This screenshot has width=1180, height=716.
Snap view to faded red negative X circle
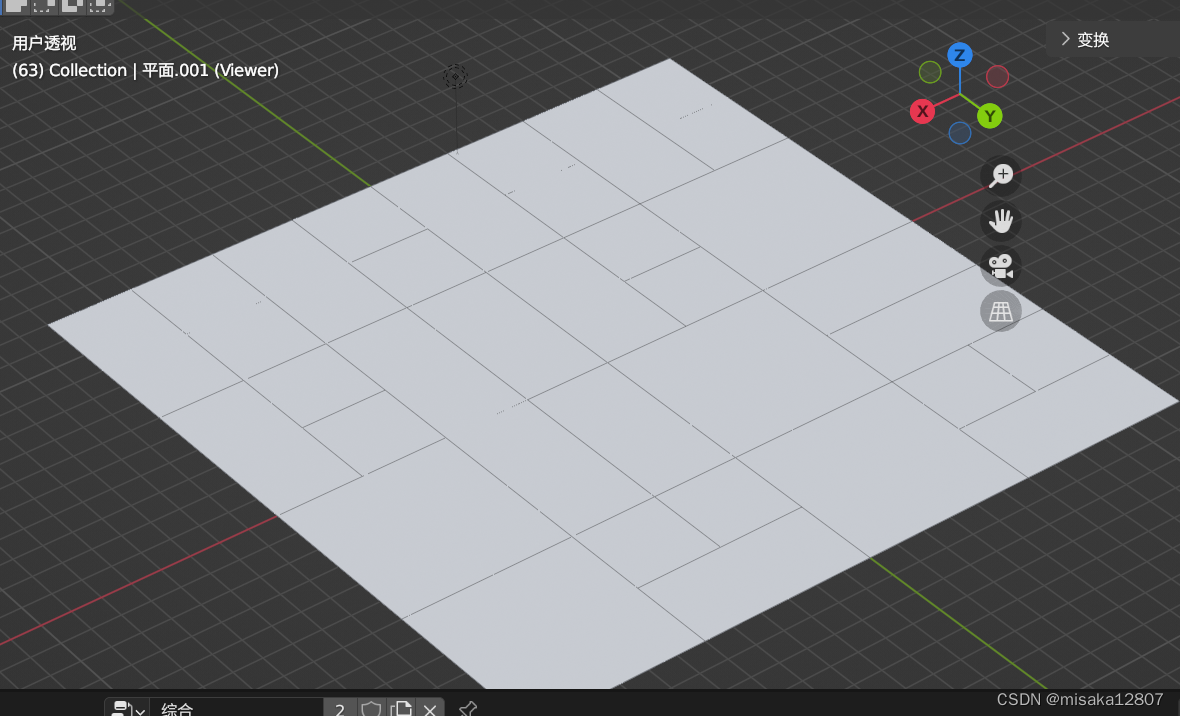(x=997, y=76)
